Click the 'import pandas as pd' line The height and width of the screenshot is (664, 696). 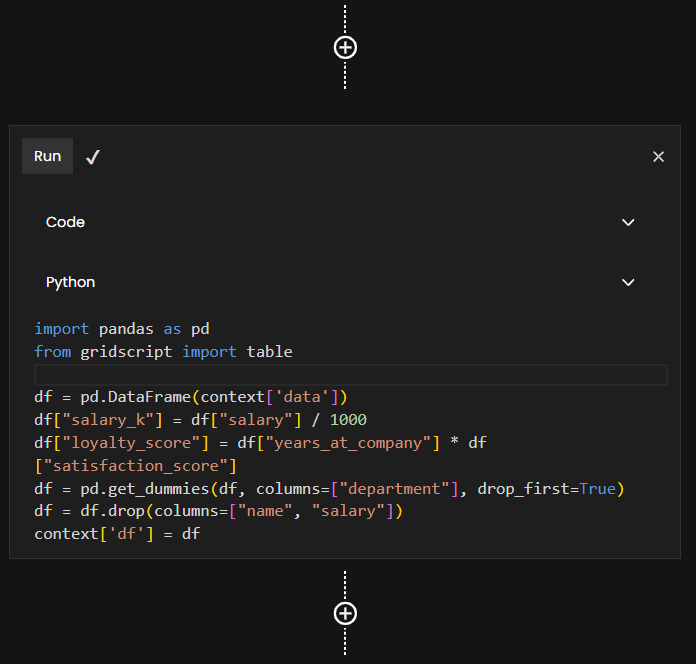(122, 329)
